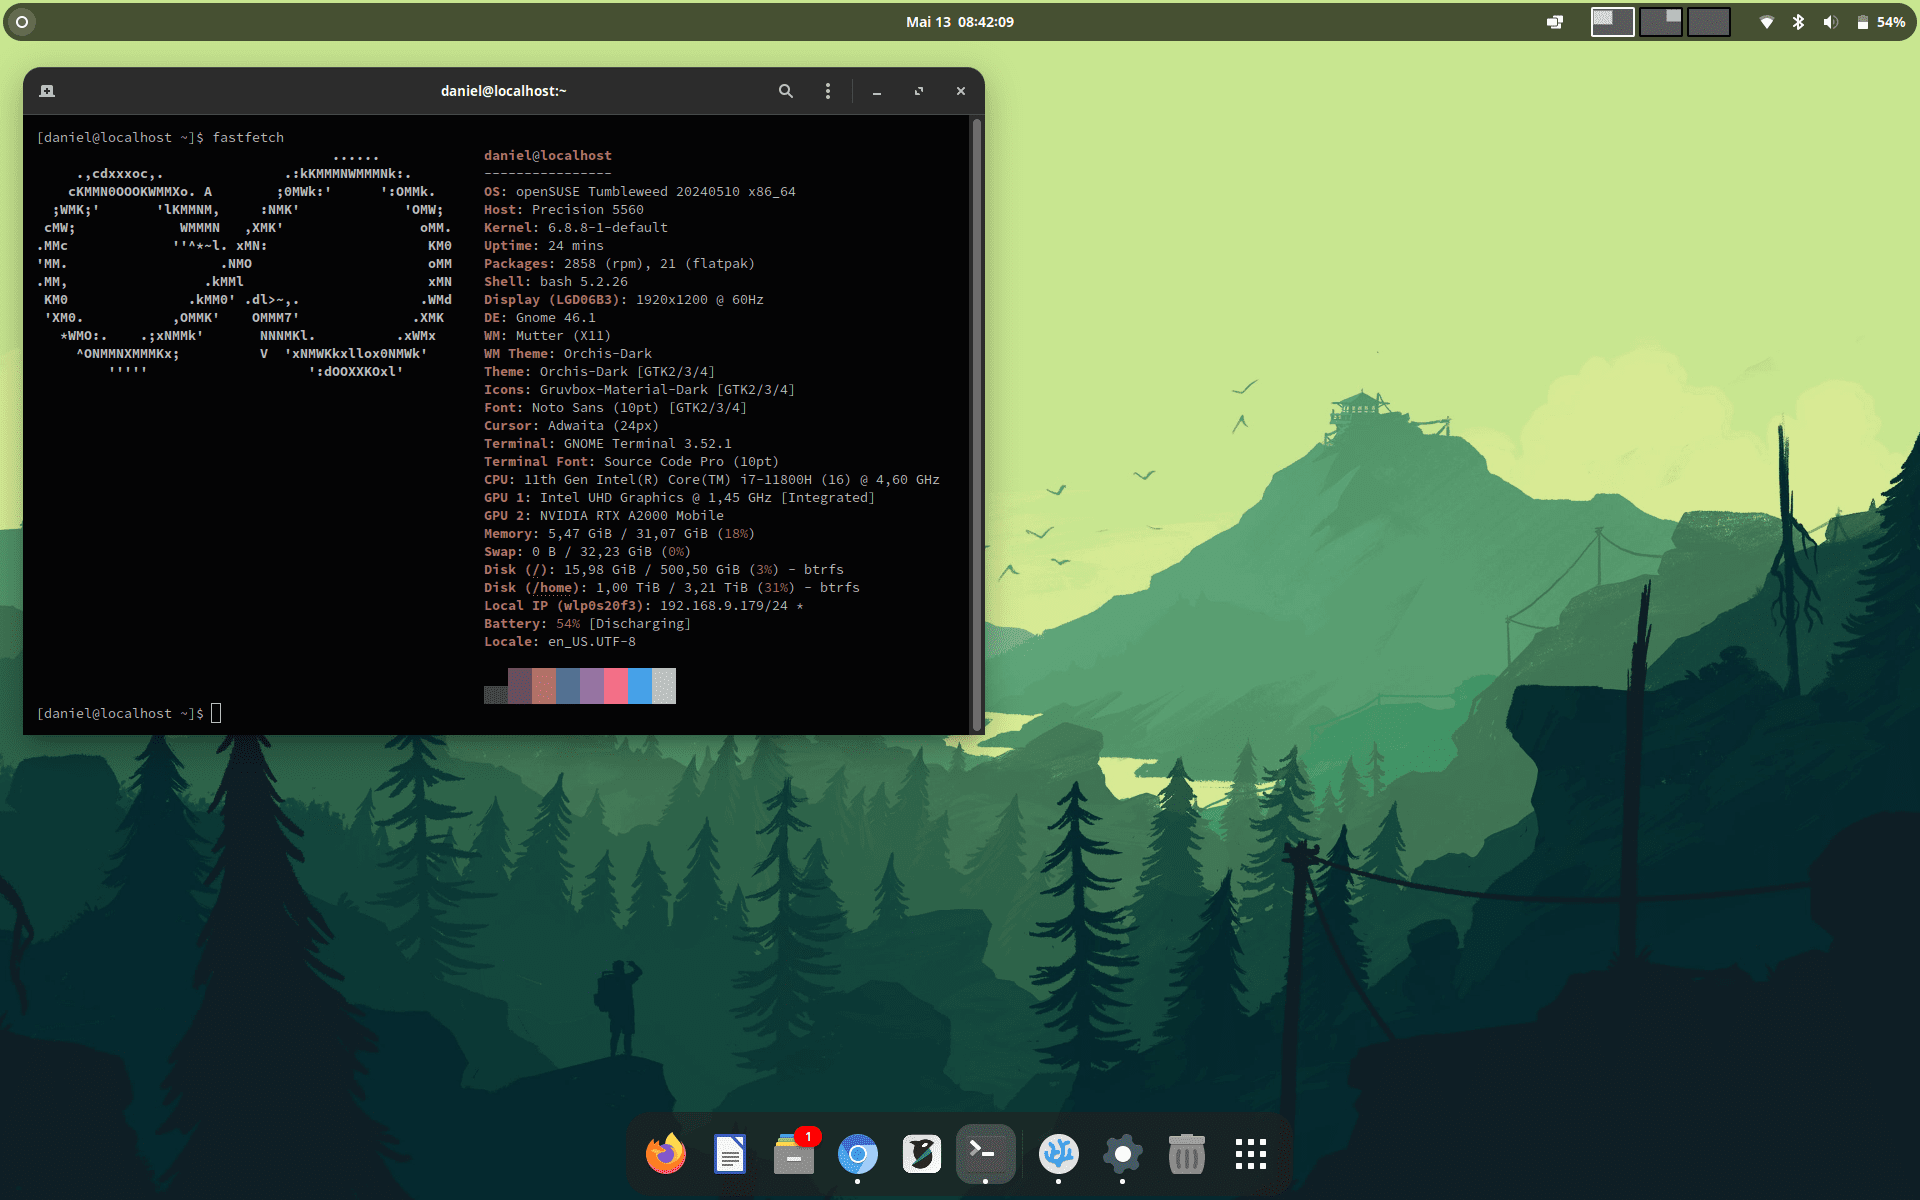
Task: Click the terminal prompt cursor
Action: (216, 713)
